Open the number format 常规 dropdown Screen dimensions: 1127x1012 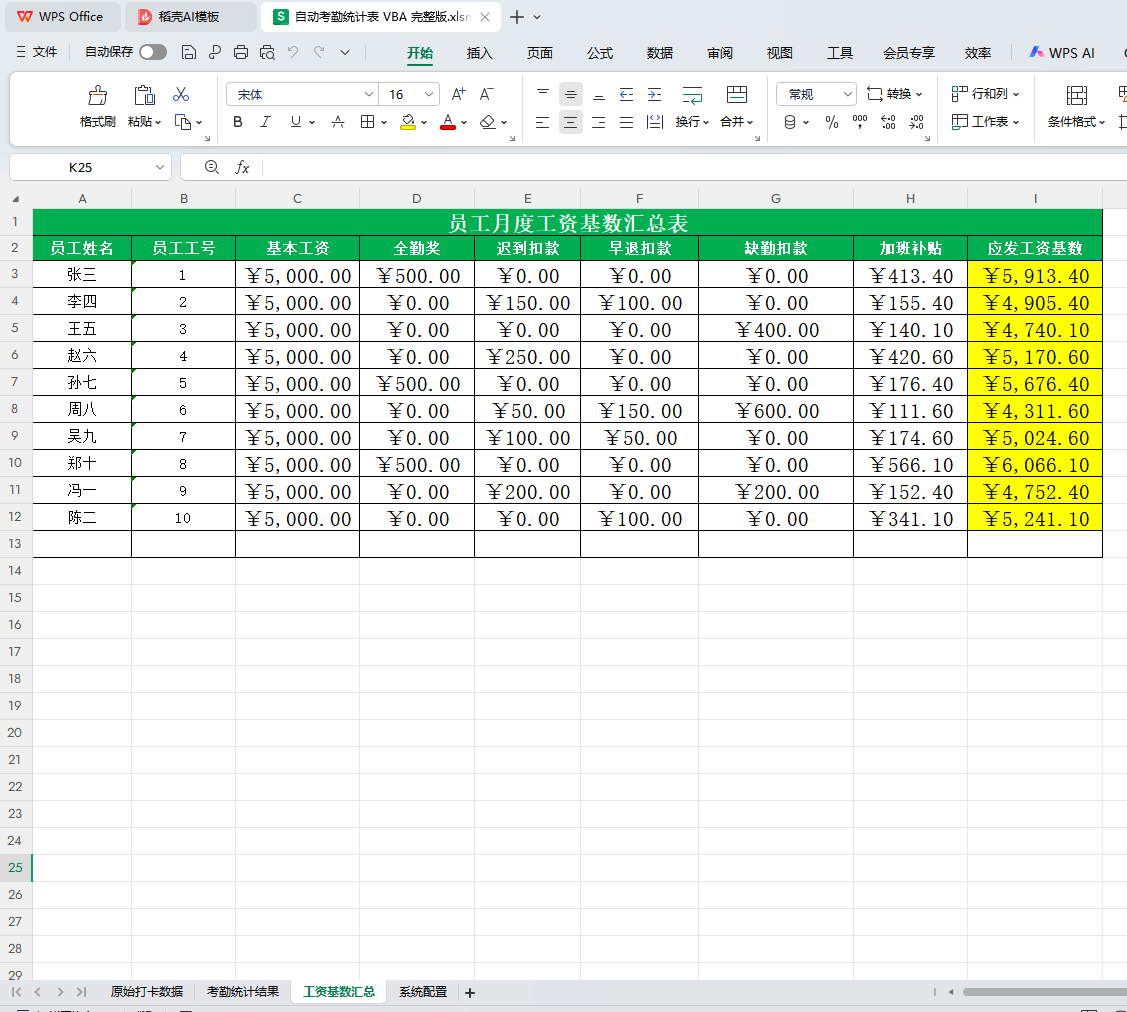click(x=847, y=94)
